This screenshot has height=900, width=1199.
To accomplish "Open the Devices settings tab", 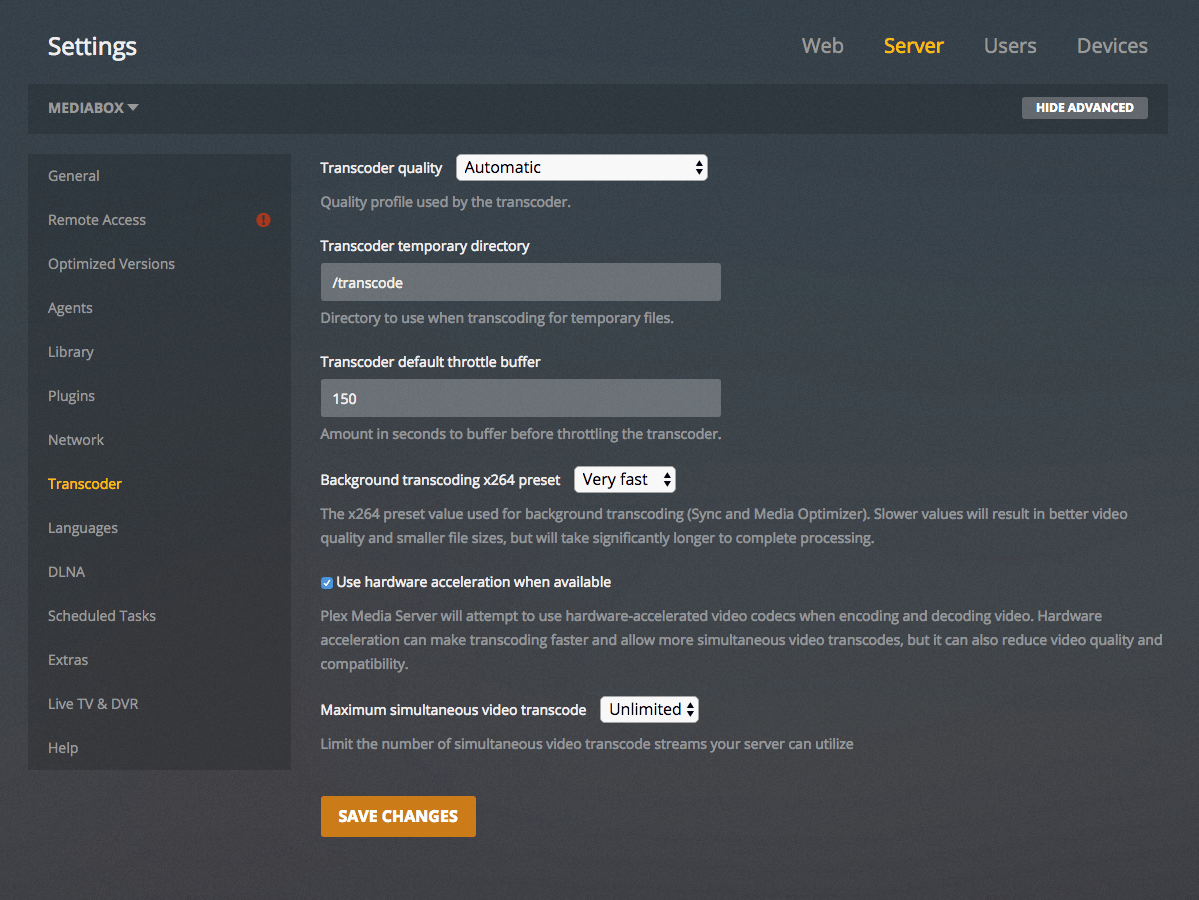I will tap(1111, 46).
